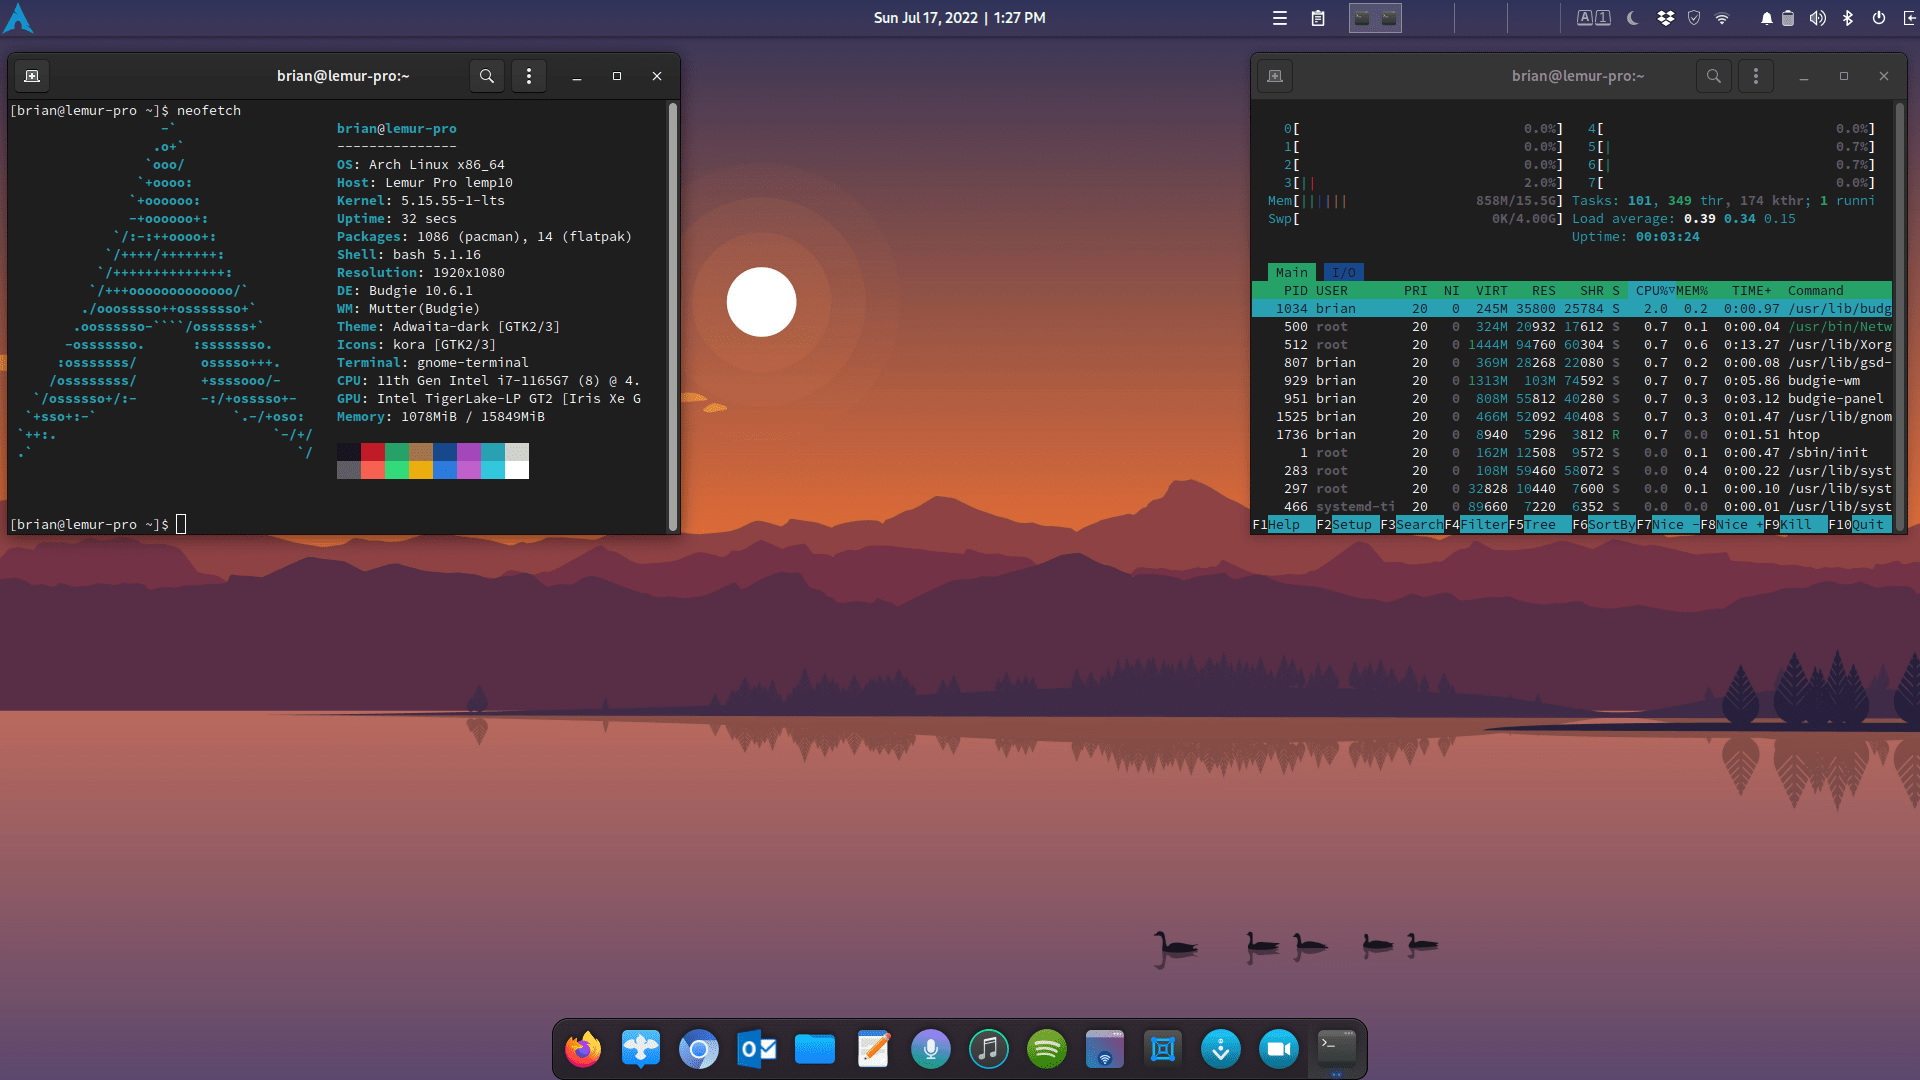The height and width of the screenshot is (1080, 1920).
Task: Open search in left terminal window
Action: (486, 76)
